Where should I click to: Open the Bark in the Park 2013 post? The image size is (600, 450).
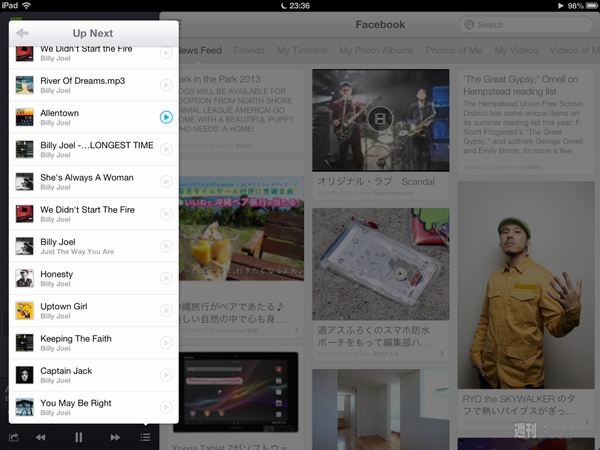coord(241,111)
